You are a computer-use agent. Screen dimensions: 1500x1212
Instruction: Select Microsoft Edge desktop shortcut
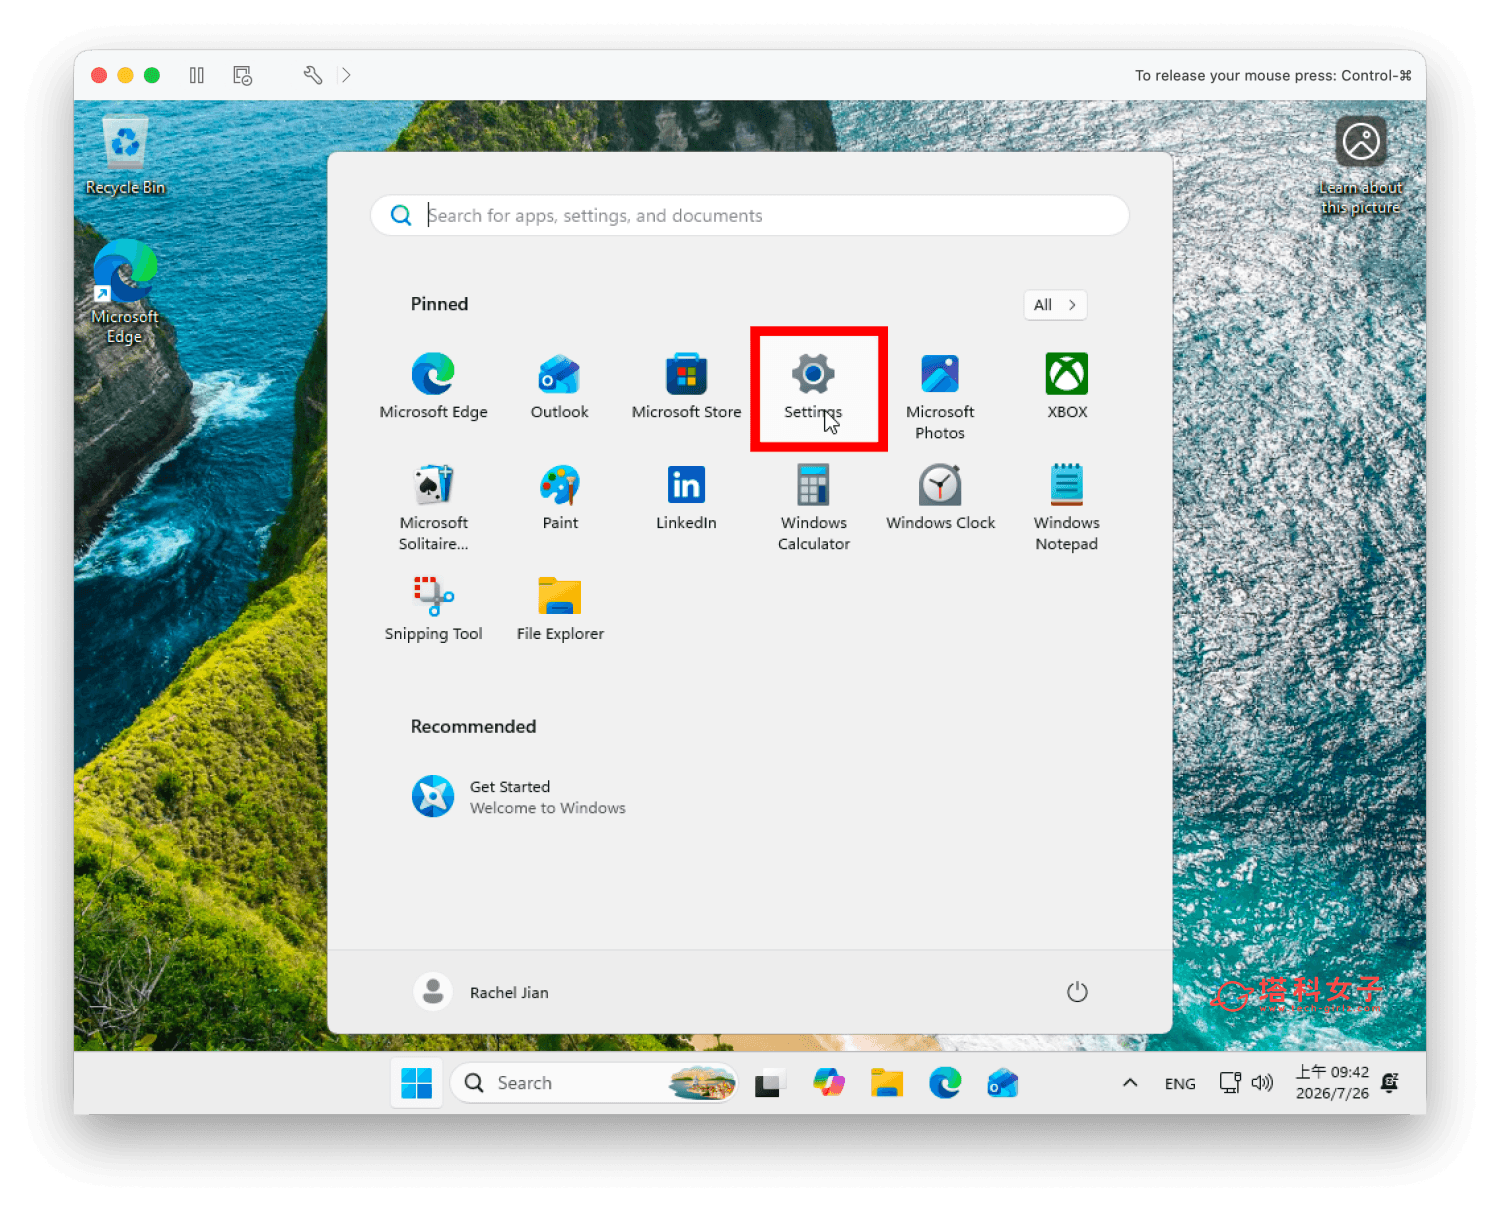coord(125,292)
